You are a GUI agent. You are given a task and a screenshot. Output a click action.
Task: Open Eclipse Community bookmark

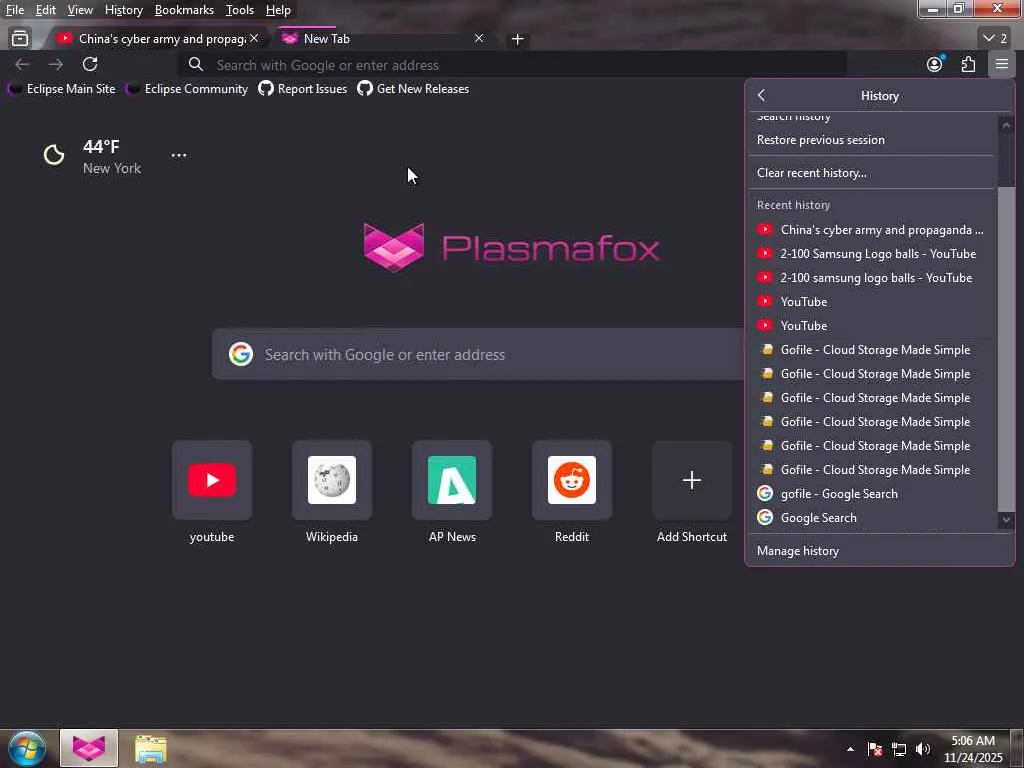point(187,89)
